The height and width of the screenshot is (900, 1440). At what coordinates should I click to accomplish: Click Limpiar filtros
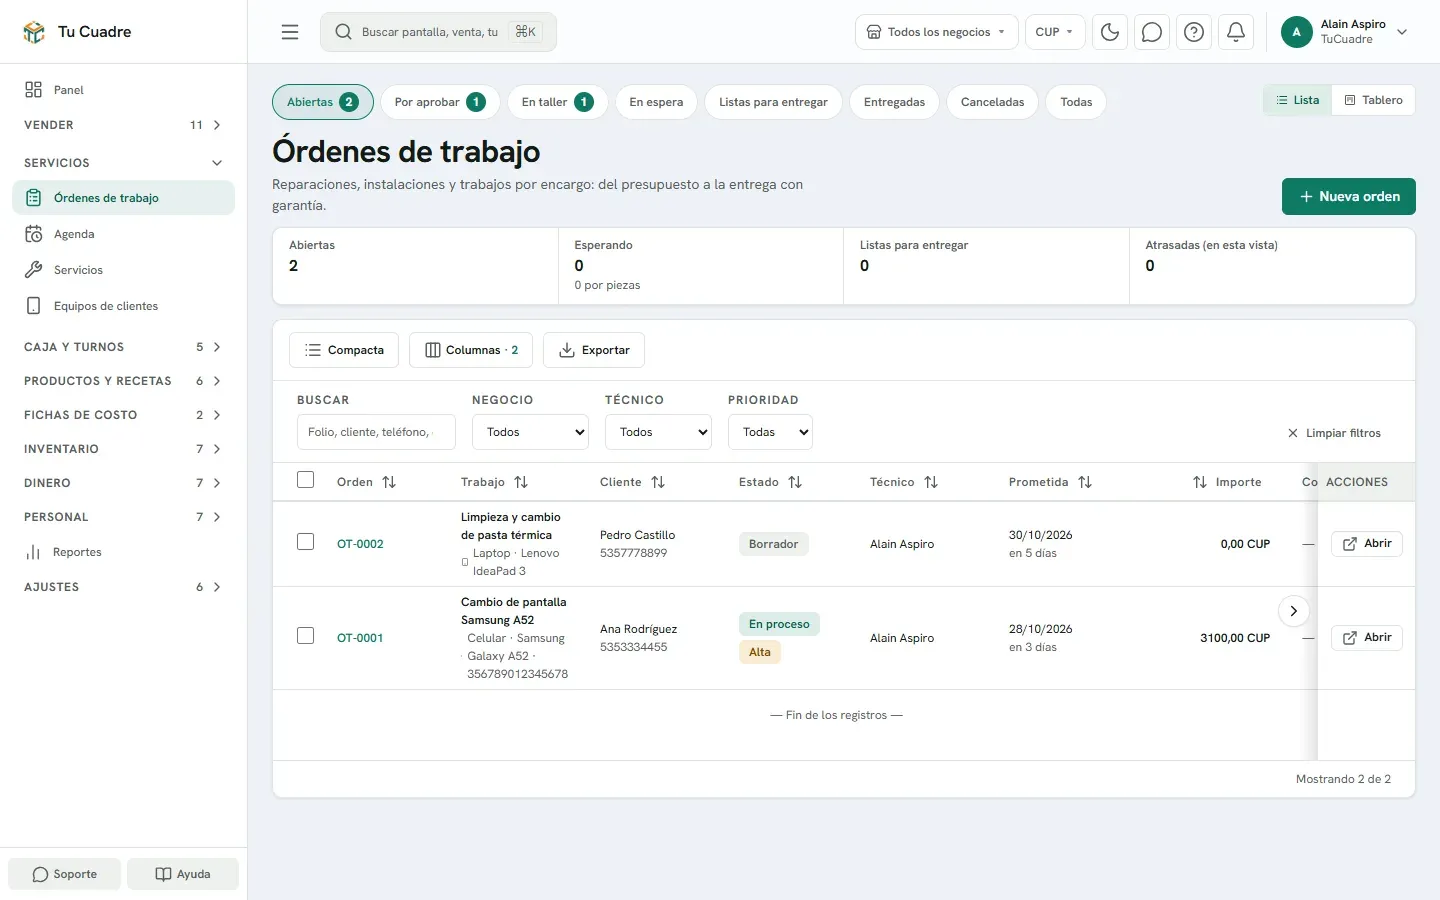tap(1334, 433)
